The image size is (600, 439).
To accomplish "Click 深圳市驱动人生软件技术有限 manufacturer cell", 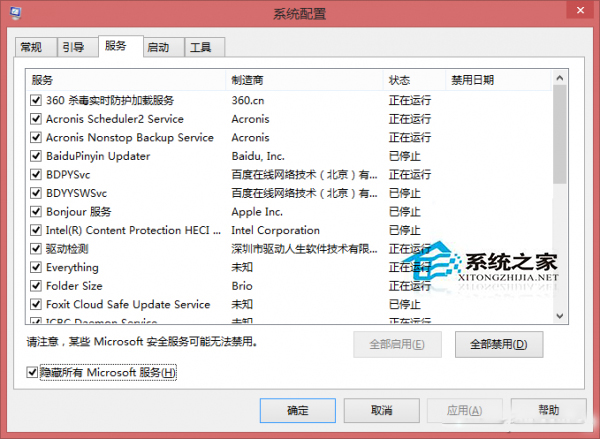I will (305, 249).
